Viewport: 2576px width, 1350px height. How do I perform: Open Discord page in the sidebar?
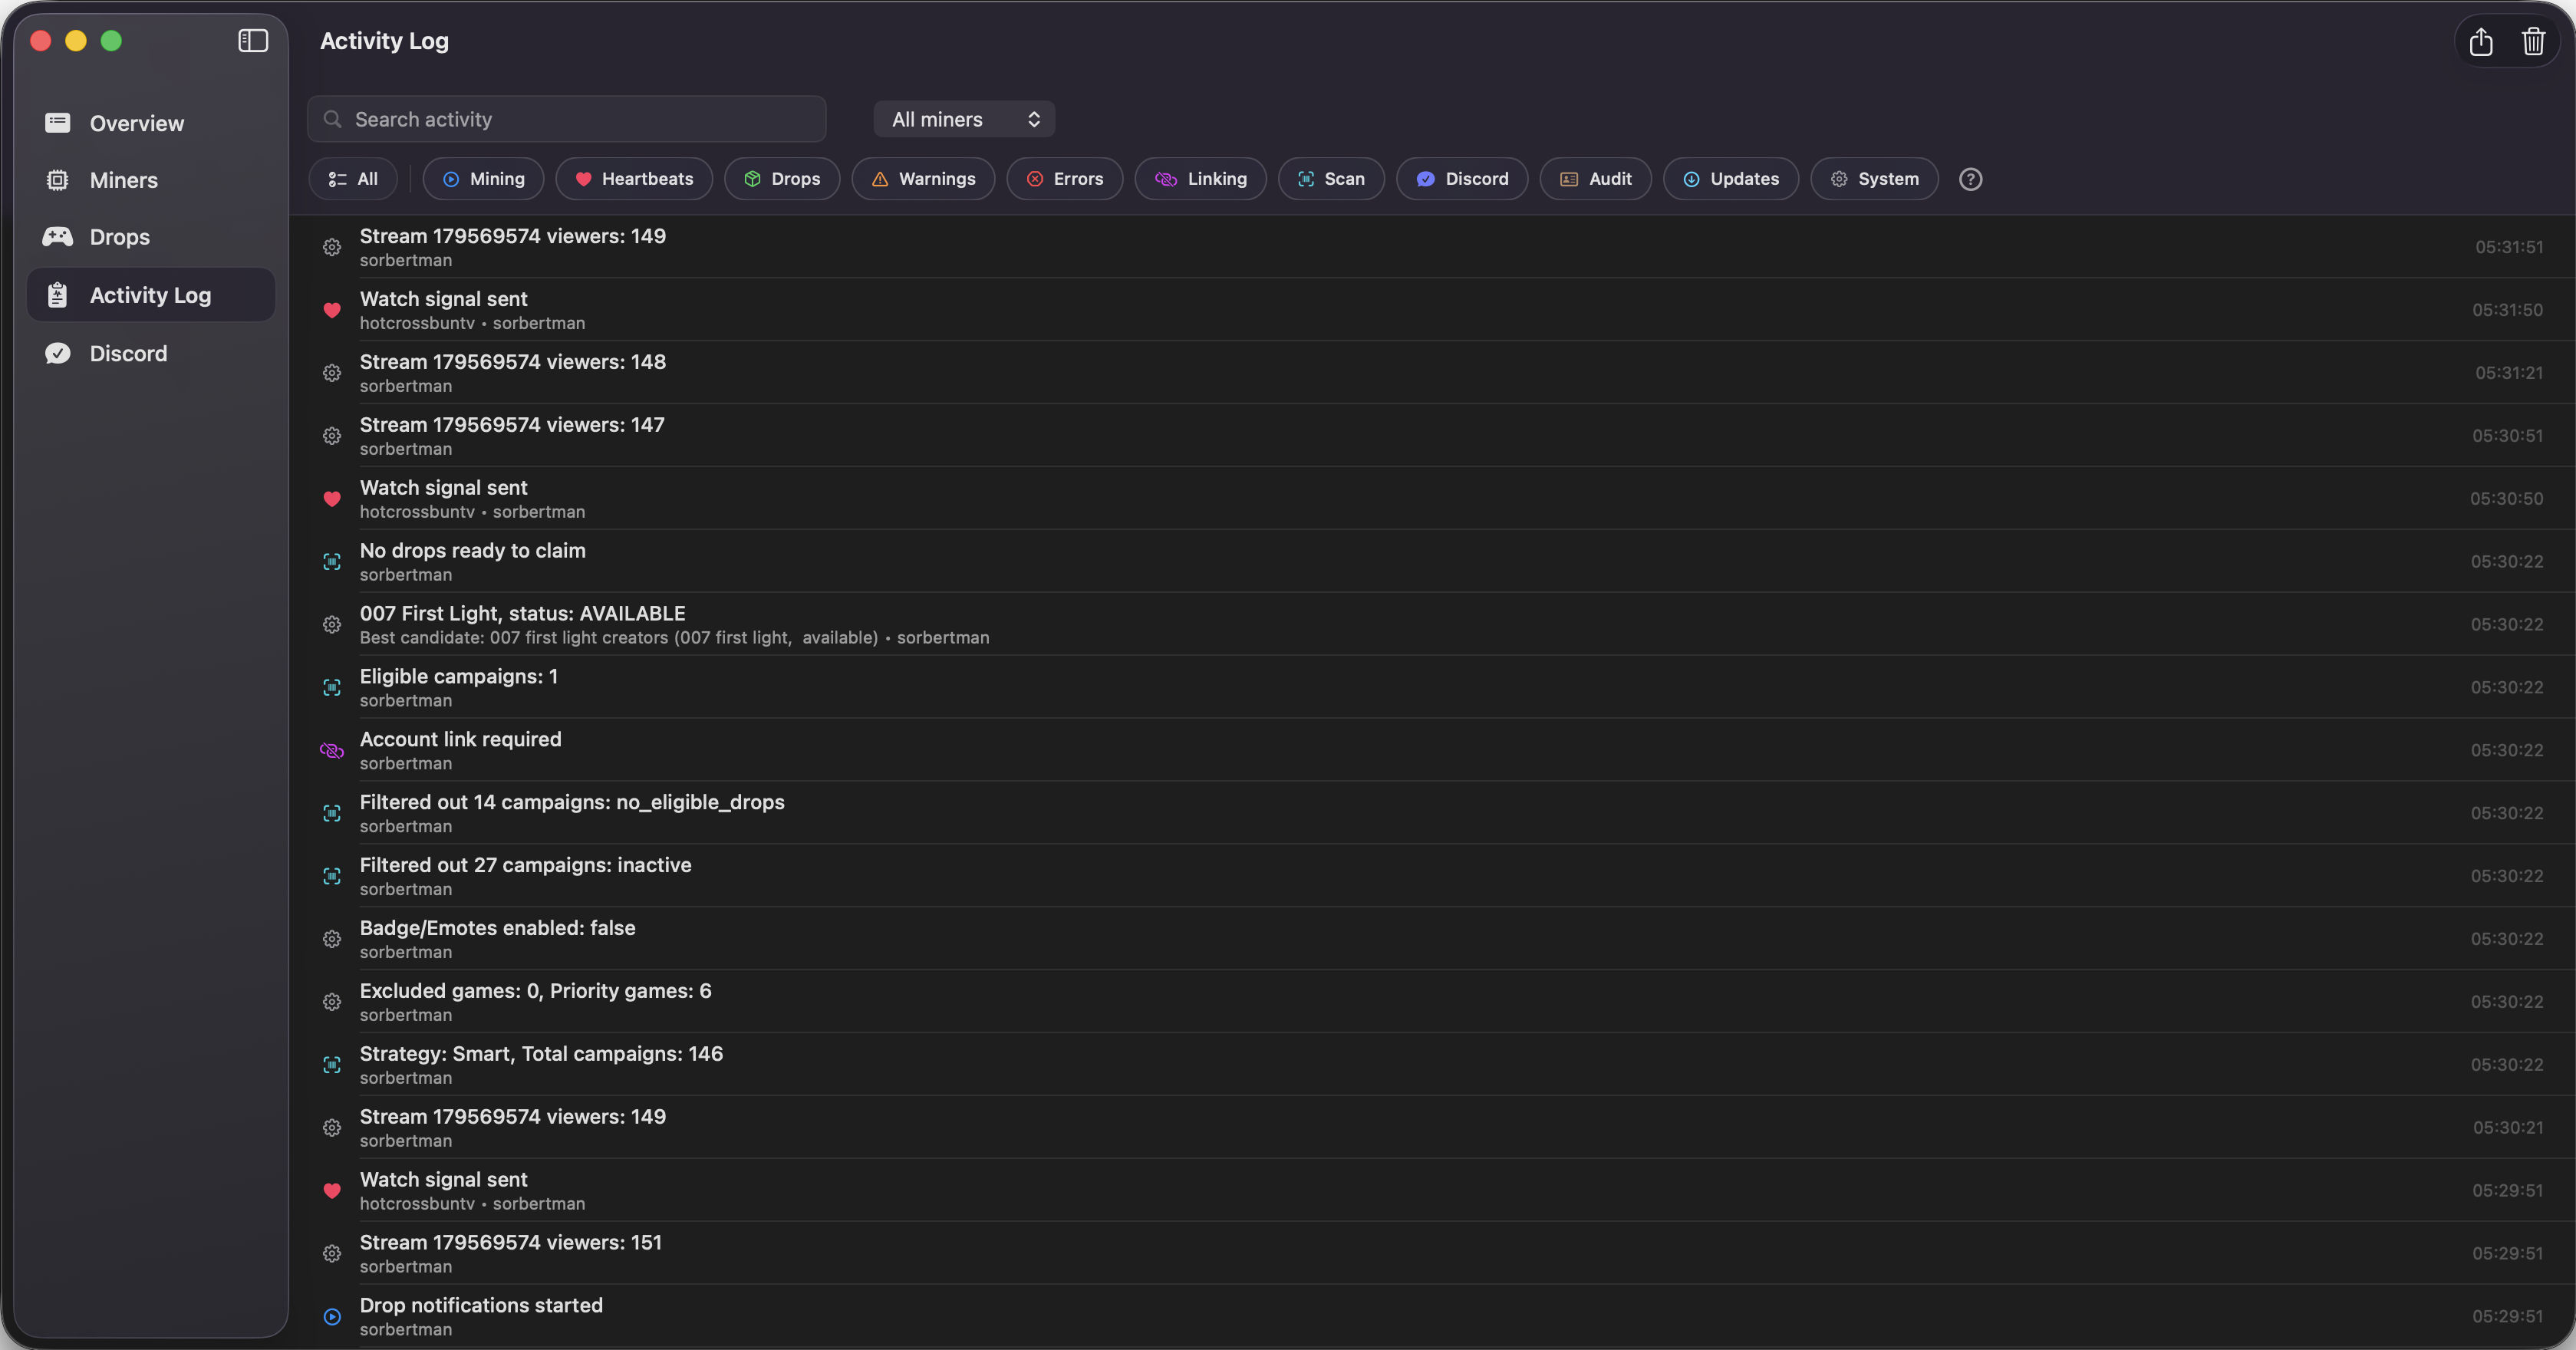151,353
